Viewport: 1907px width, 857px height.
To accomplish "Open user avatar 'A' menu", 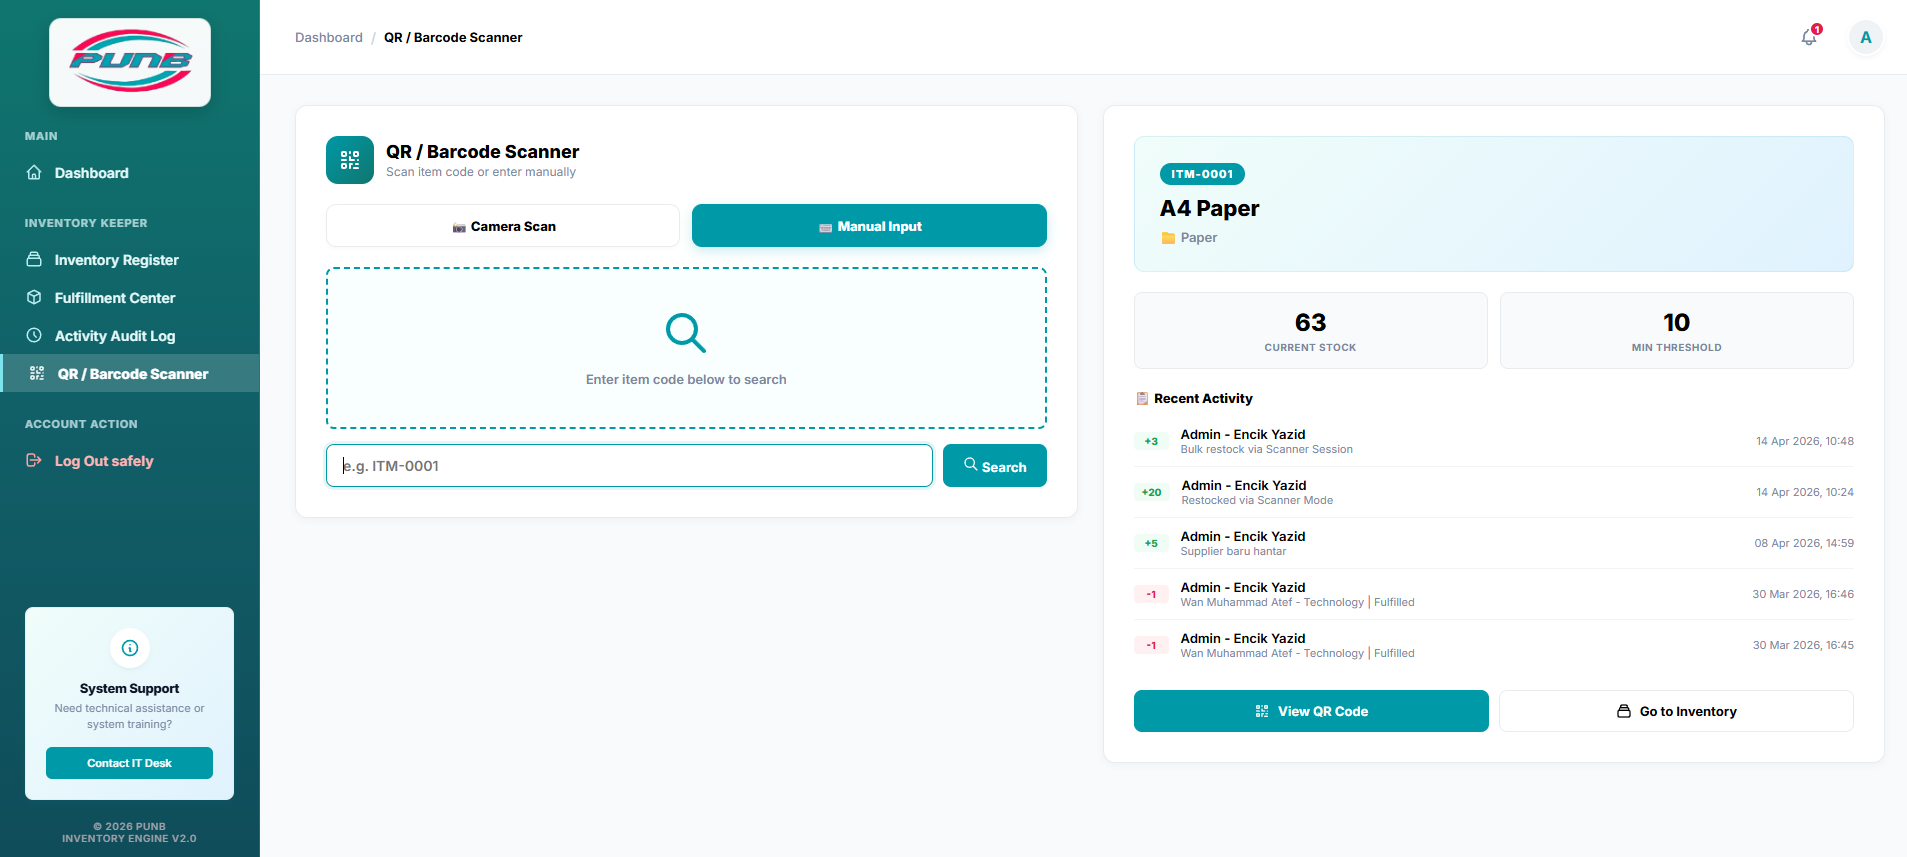I will (x=1865, y=37).
